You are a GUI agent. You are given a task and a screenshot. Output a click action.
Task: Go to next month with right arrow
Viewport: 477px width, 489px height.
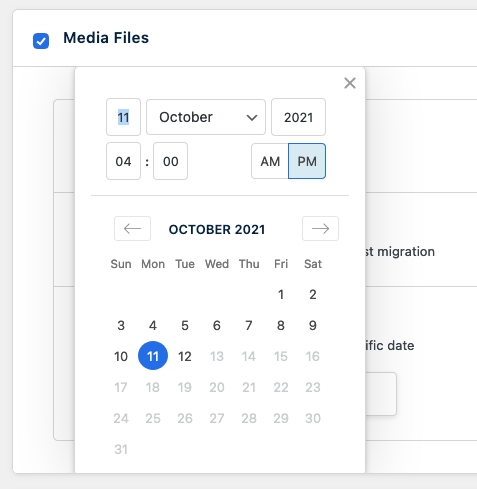[x=320, y=229]
